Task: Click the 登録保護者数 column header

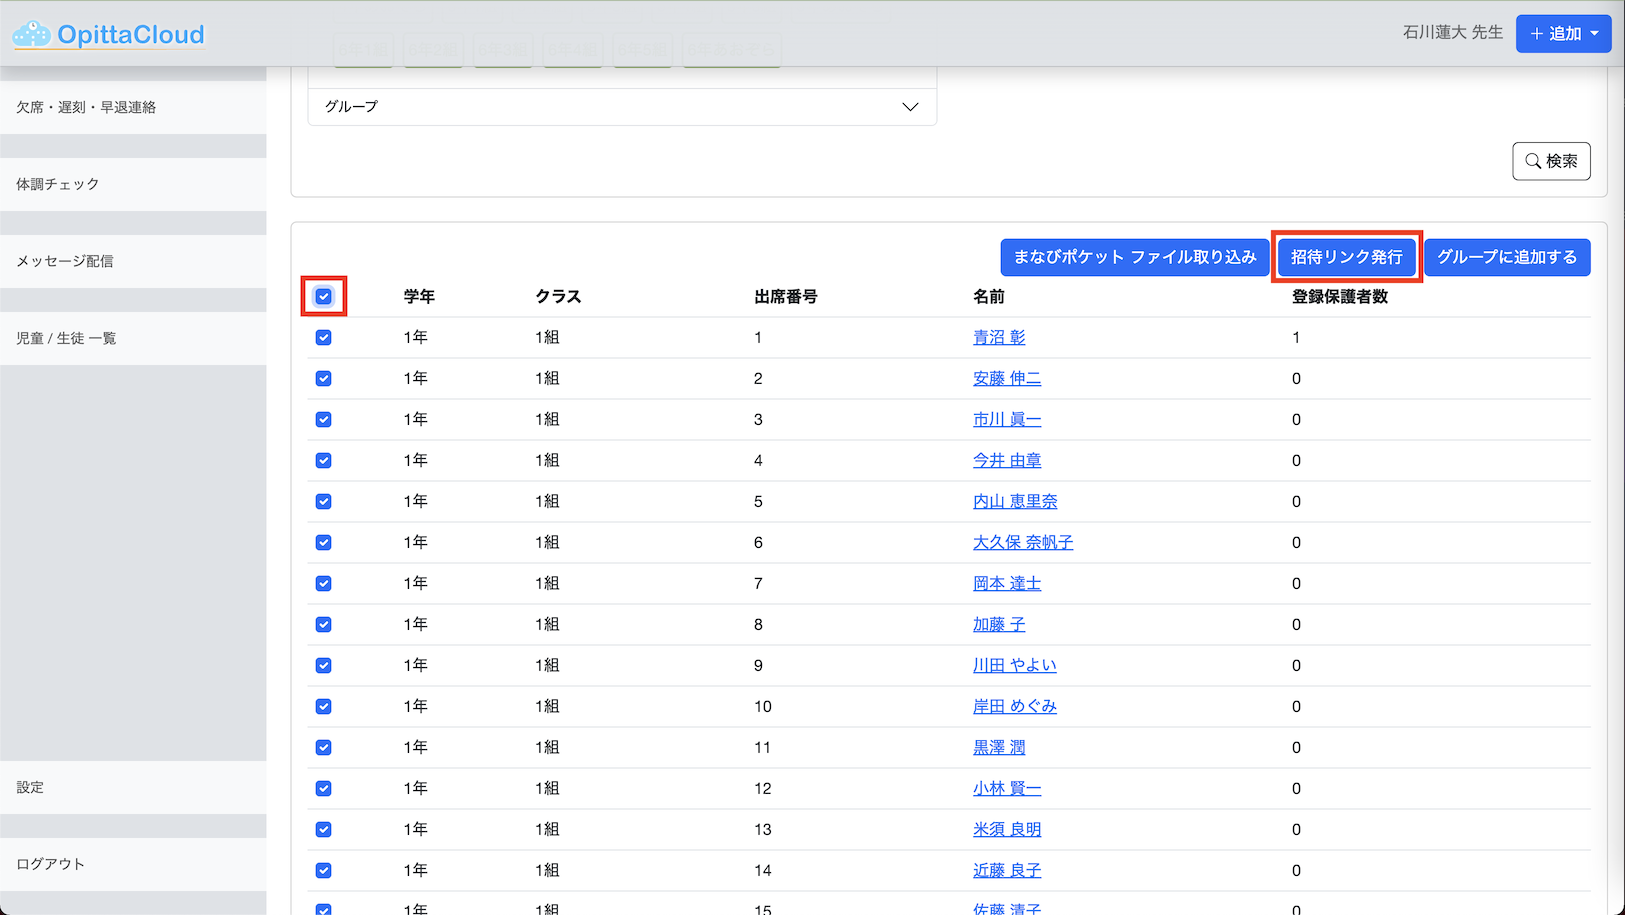Action: click(1340, 296)
